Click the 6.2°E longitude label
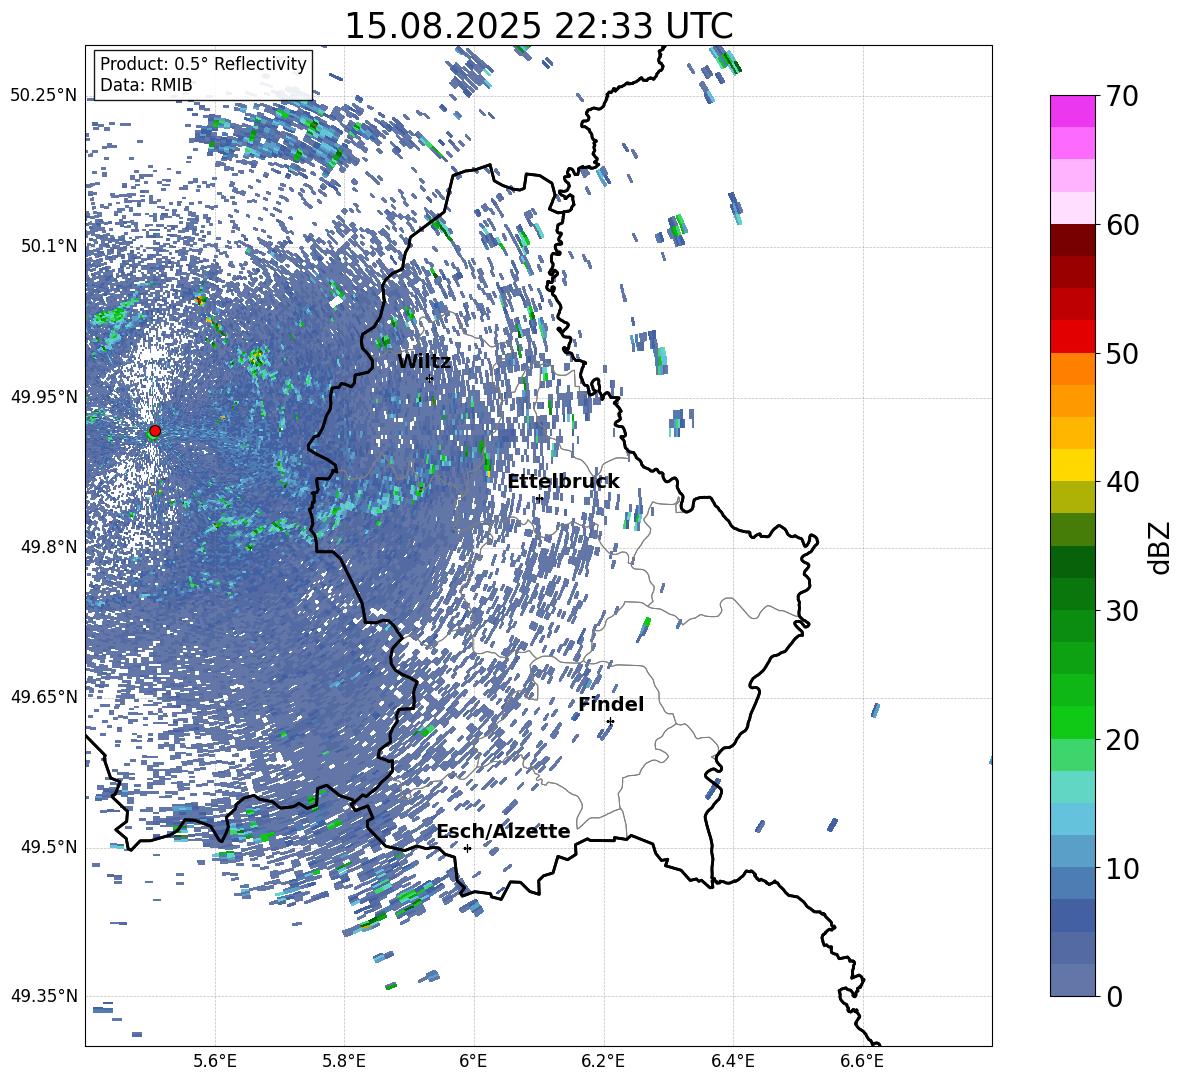 (x=603, y=1061)
